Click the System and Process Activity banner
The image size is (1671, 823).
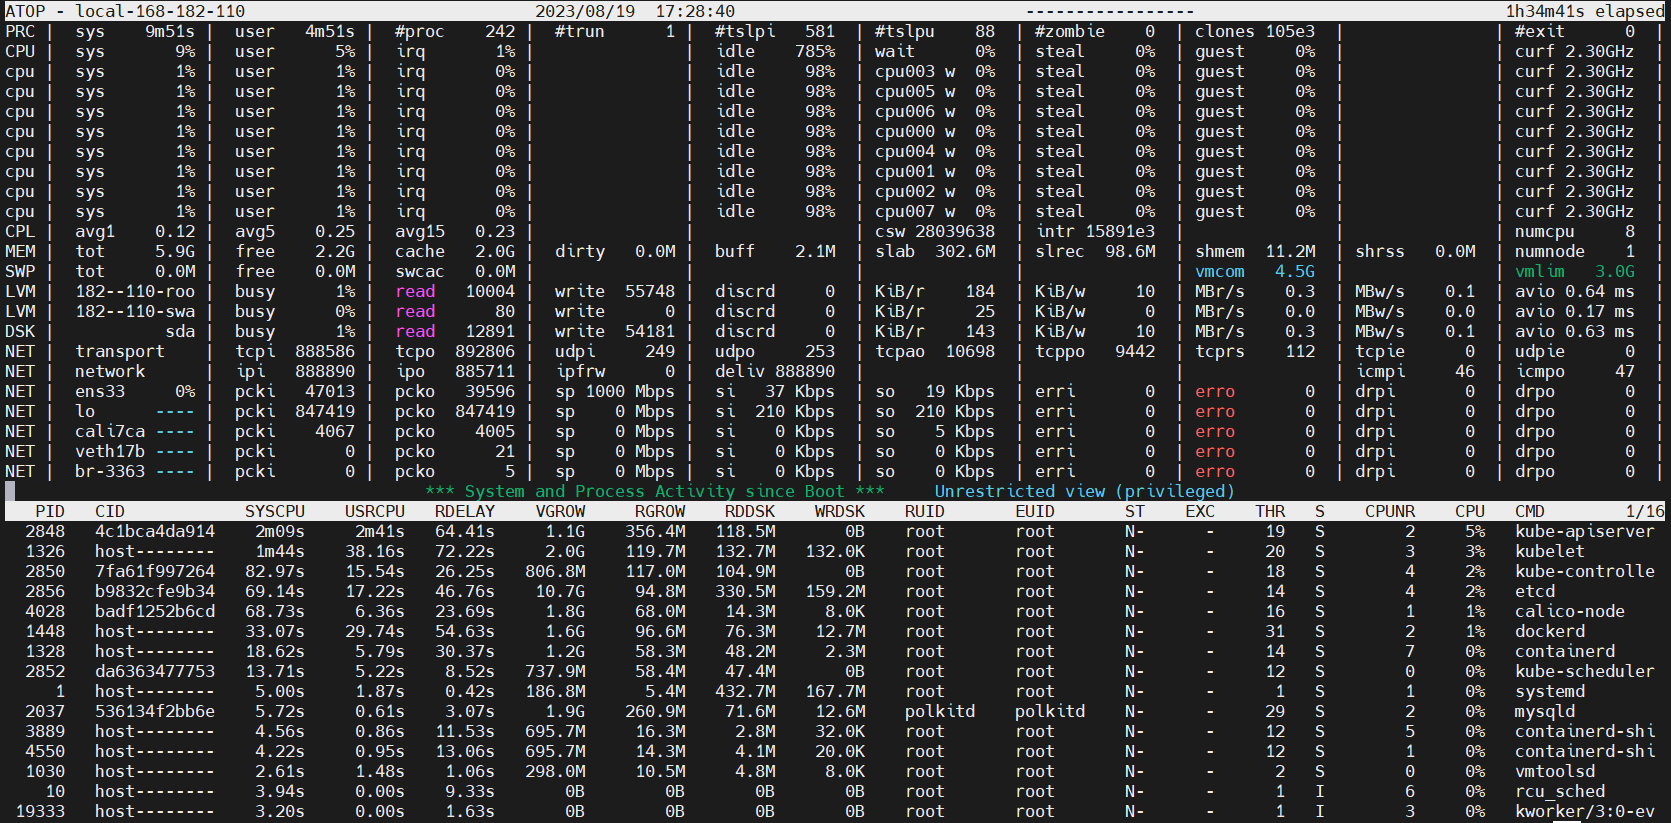655,491
